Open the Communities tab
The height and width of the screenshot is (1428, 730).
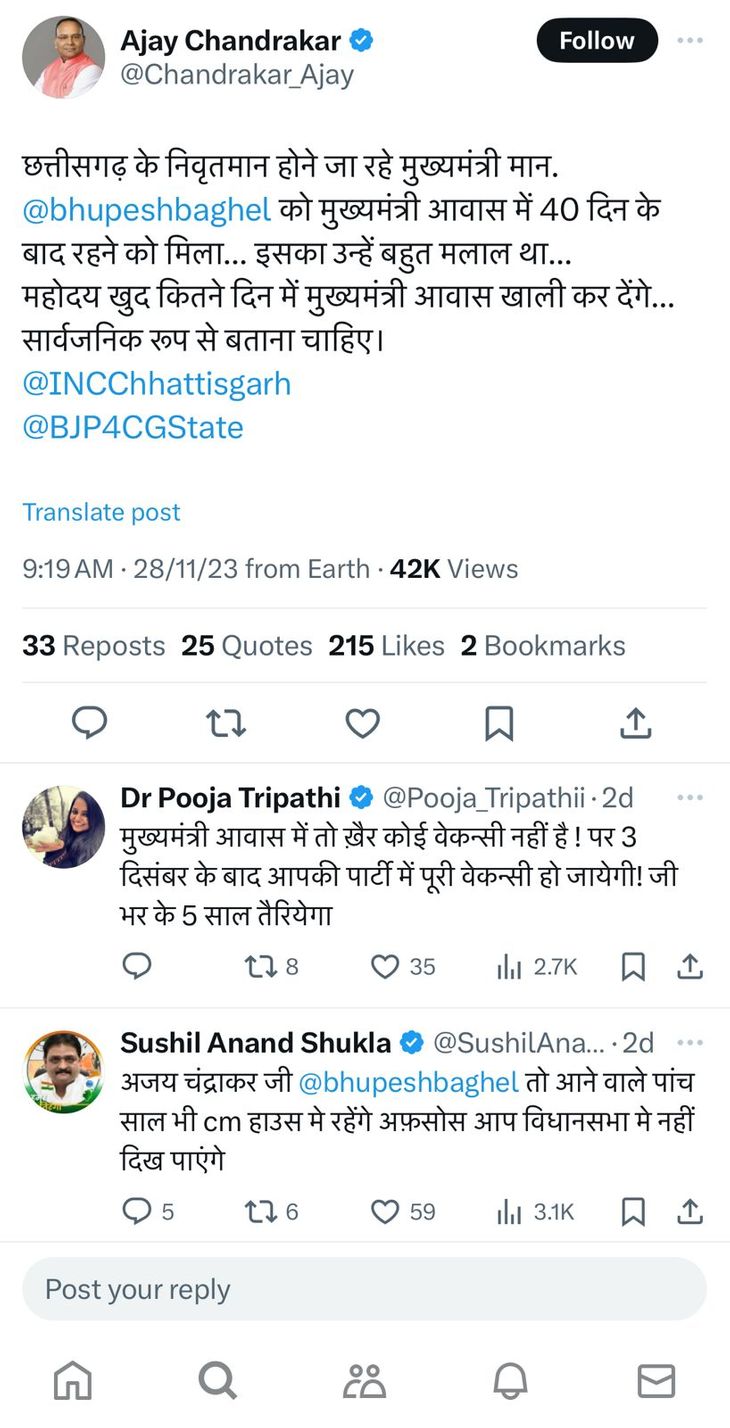point(364,1381)
